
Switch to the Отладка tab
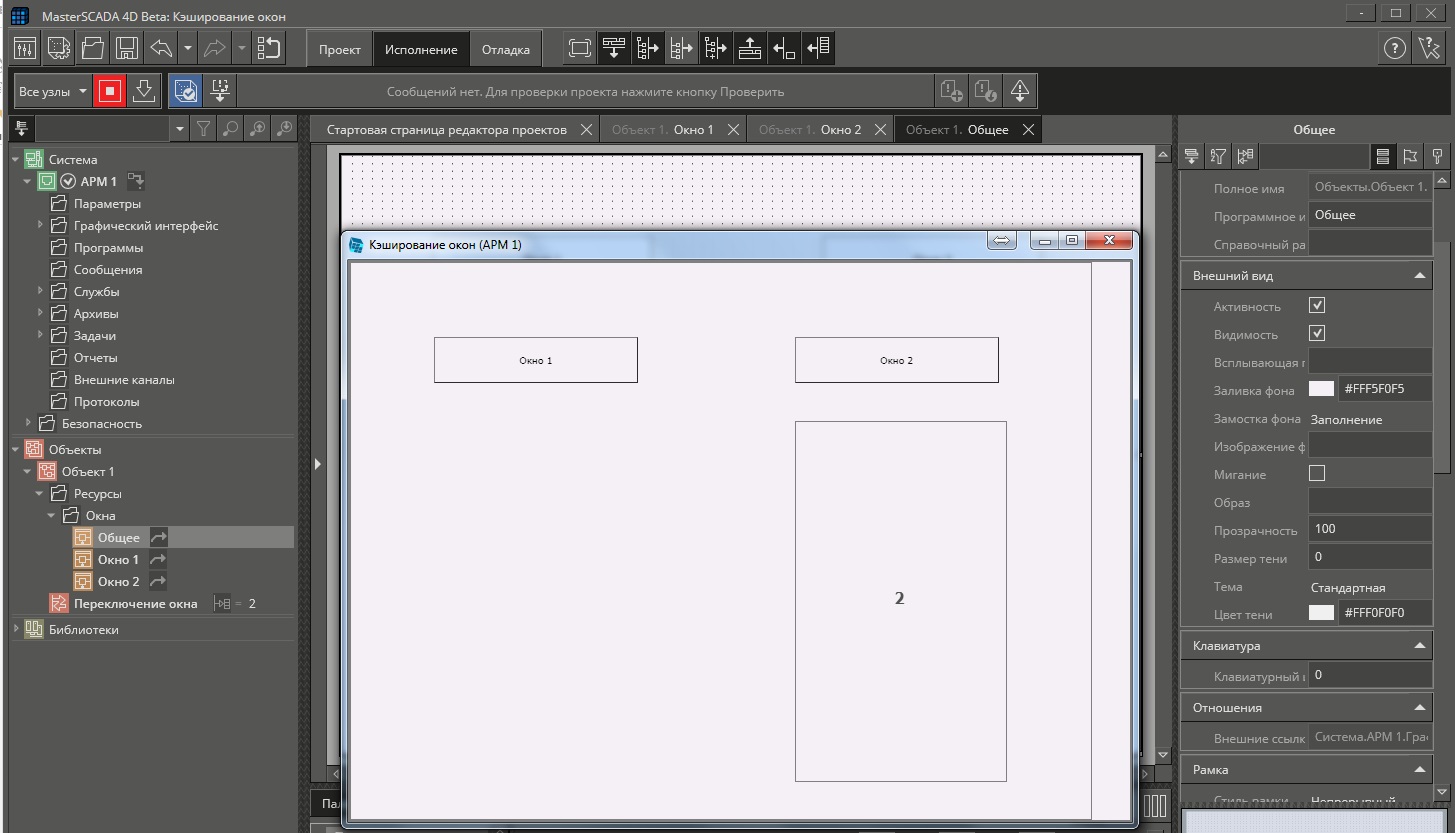505,49
